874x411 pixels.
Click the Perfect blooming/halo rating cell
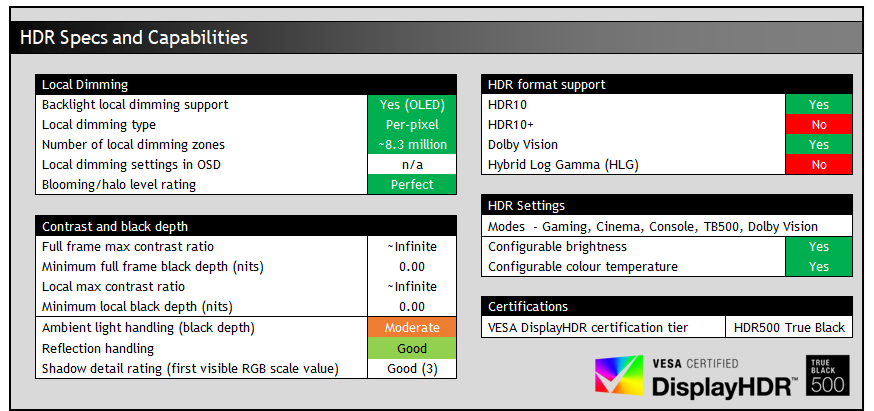412,185
